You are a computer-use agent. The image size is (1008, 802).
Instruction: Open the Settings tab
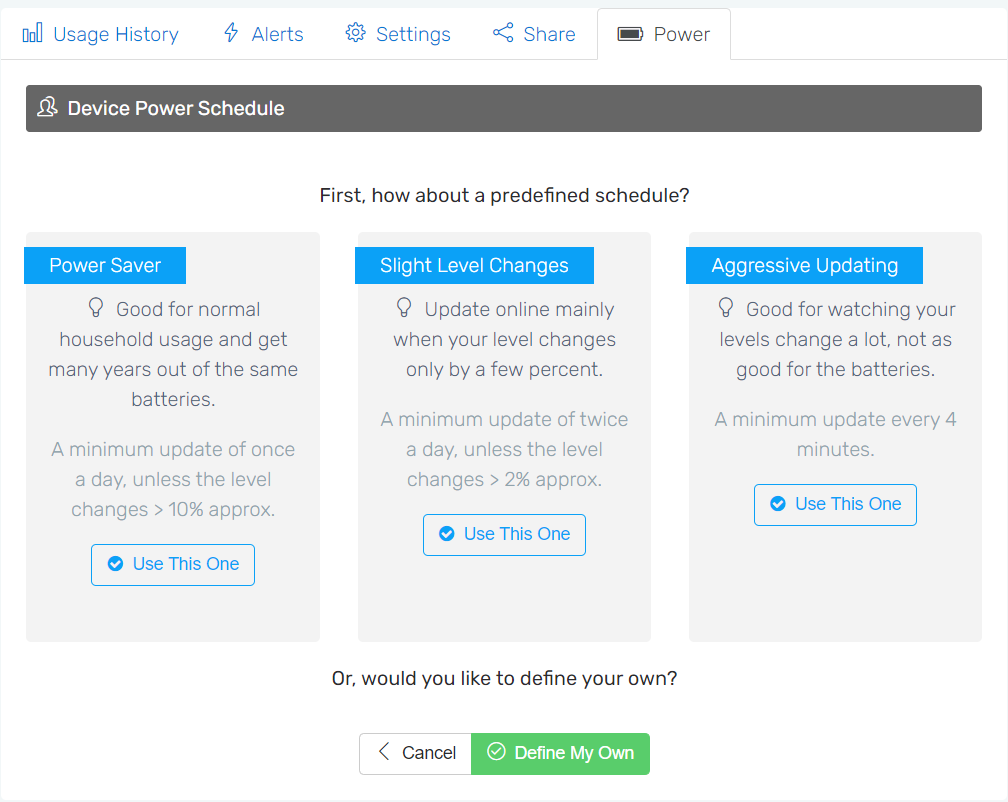(x=398, y=34)
